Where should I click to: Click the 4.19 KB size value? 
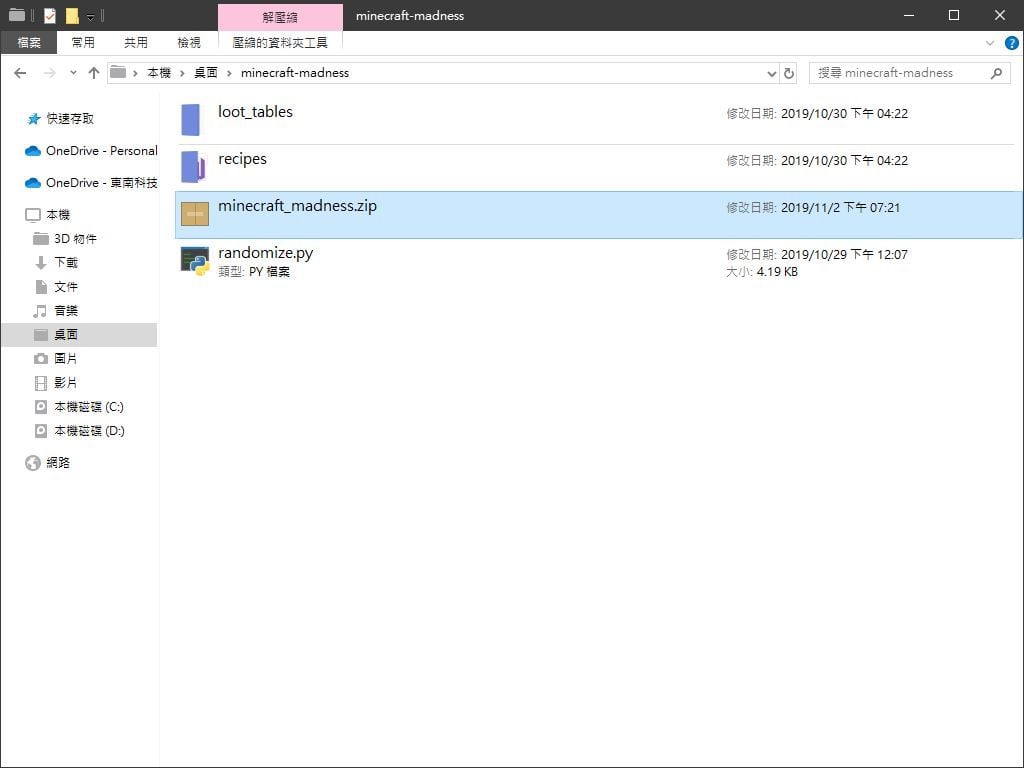point(777,272)
